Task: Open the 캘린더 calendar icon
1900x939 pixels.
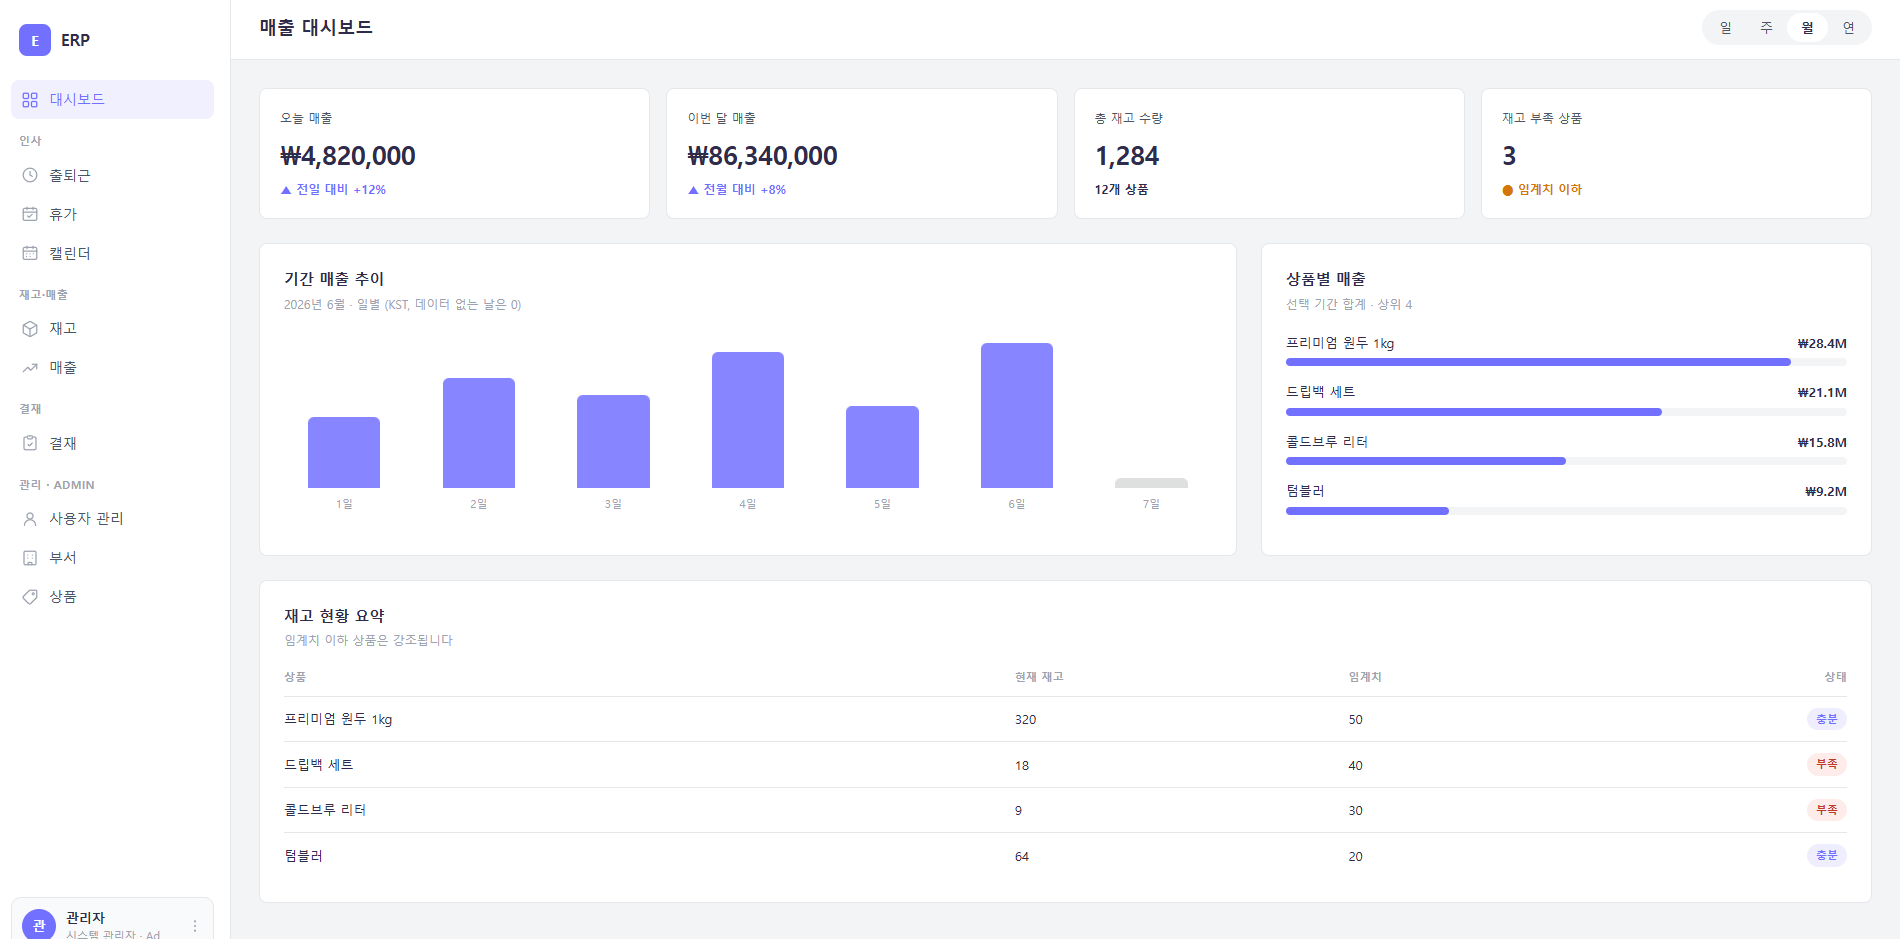Action: [30, 253]
